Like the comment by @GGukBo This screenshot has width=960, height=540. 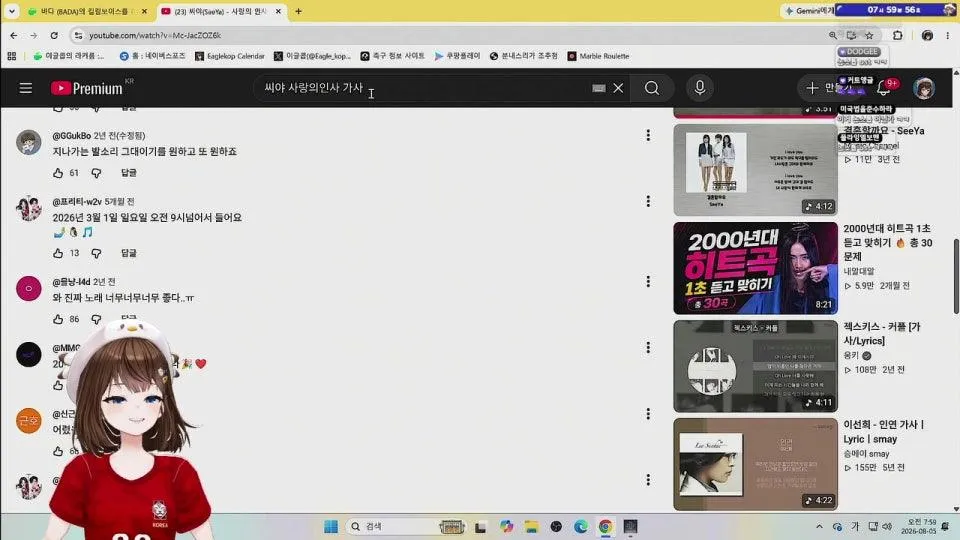pyautogui.click(x=58, y=173)
